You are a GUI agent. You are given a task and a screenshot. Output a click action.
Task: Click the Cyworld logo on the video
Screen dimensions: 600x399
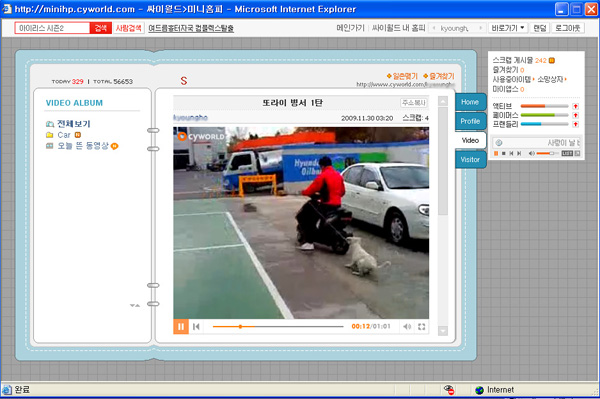coord(201,137)
